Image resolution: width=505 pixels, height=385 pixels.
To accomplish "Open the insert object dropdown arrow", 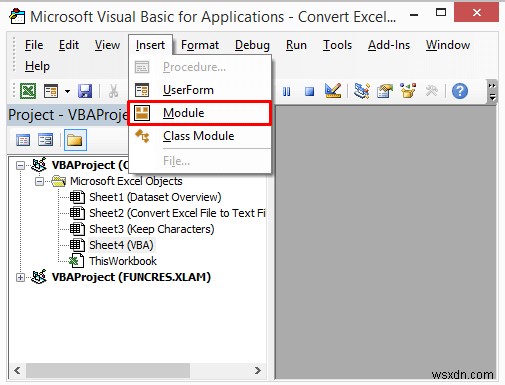I will coord(67,91).
